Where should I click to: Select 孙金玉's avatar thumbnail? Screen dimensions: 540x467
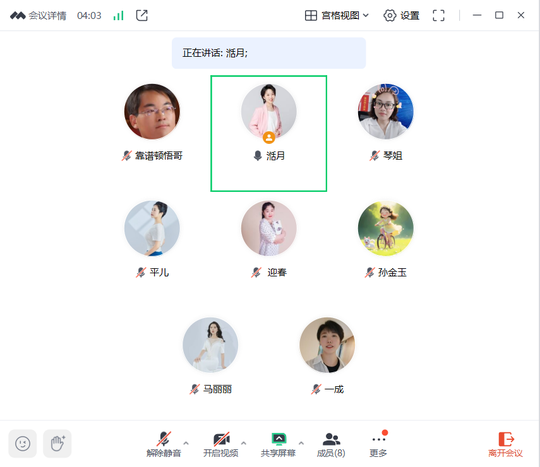pos(386,228)
